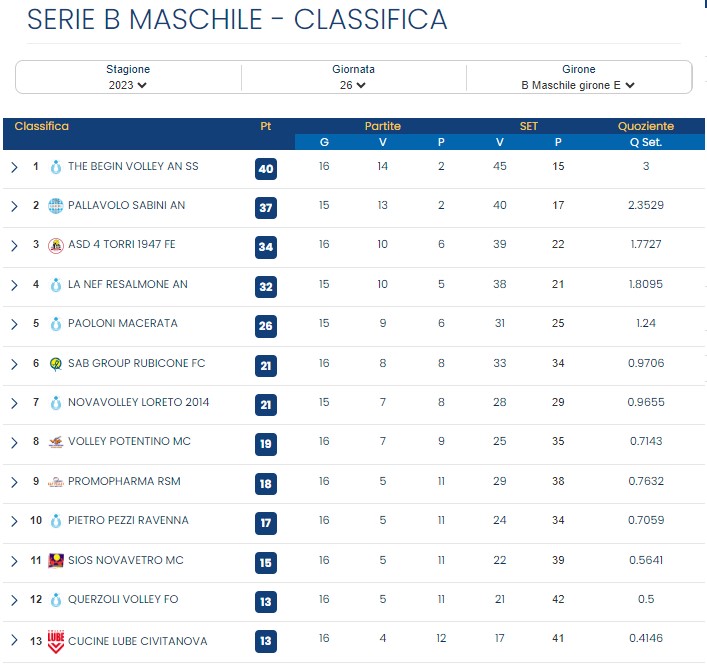Expand the QUERZOLI VOLLEY FO row

(14, 600)
